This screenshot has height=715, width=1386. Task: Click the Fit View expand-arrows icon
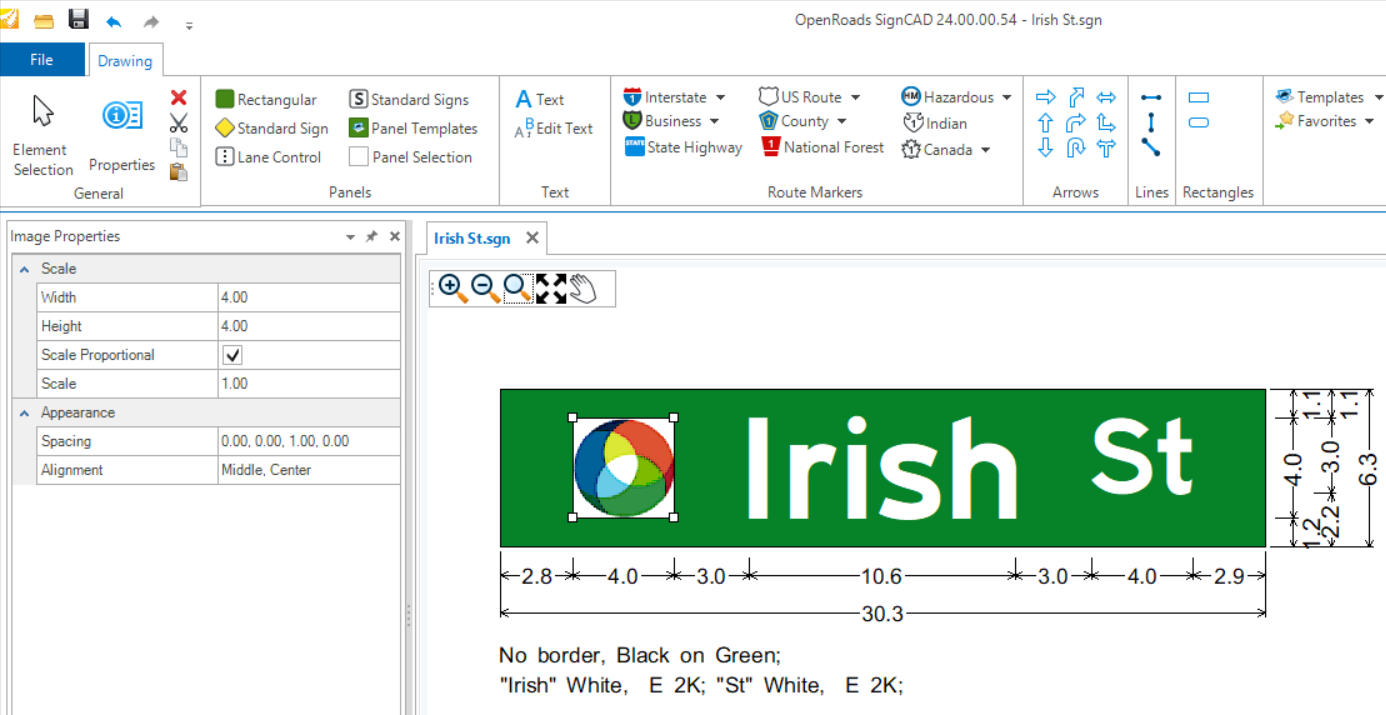tap(551, 289)
